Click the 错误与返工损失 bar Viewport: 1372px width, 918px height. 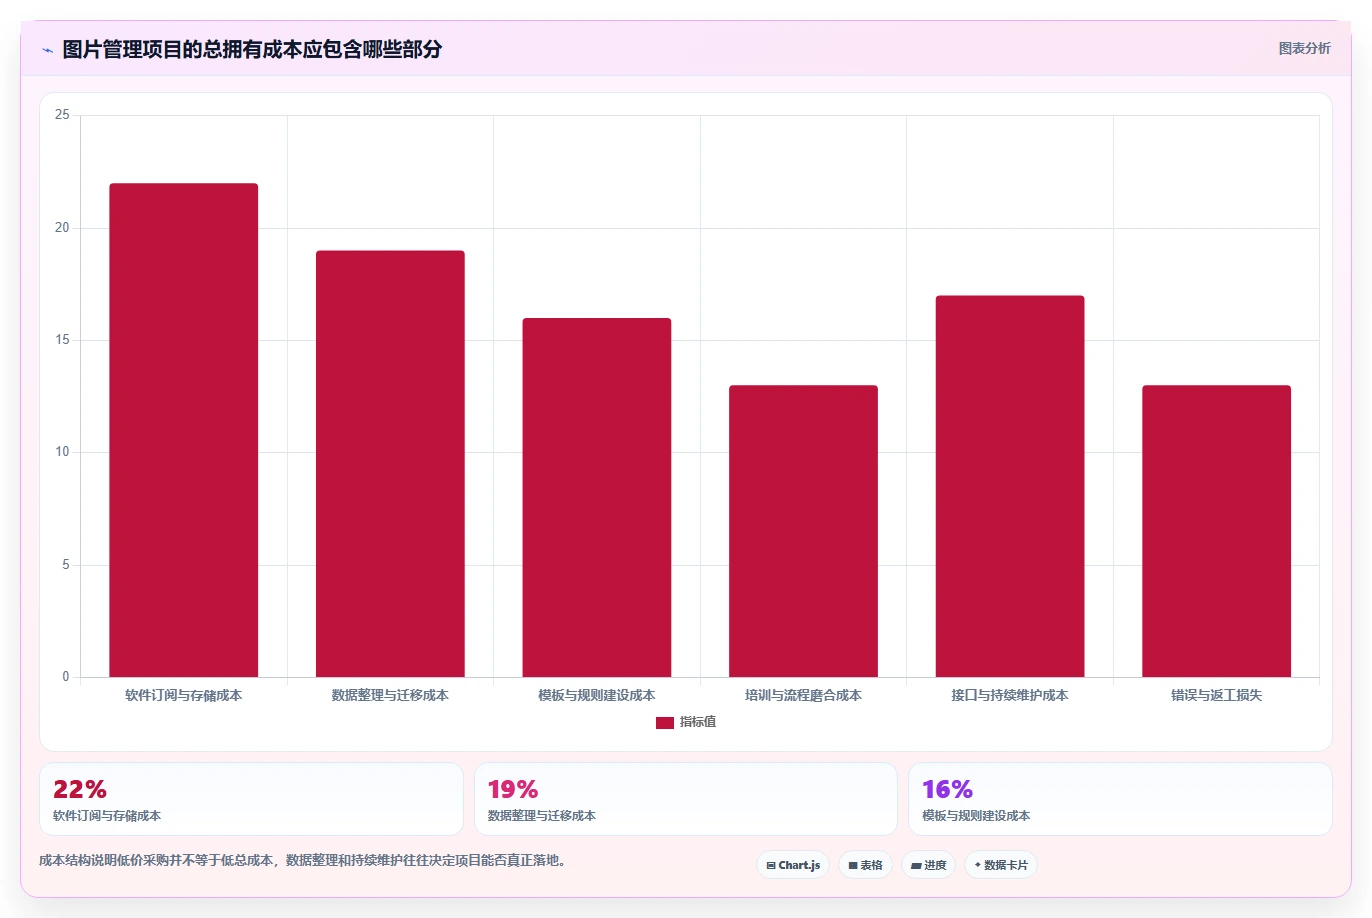(x=1216, y=531)
